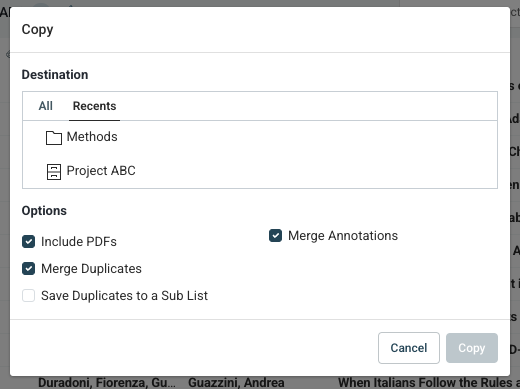Switch to the Recents destination tab

click(x=94, y=106)
